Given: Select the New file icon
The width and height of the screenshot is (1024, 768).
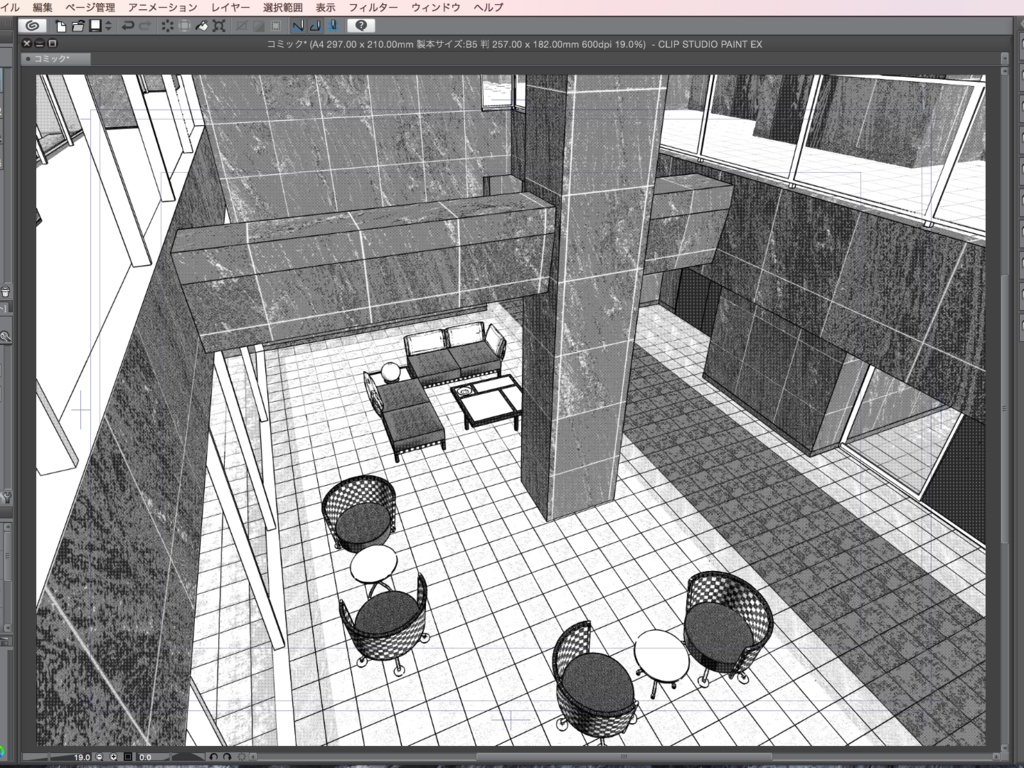Looking at the screenshot, I should (62, 26).
